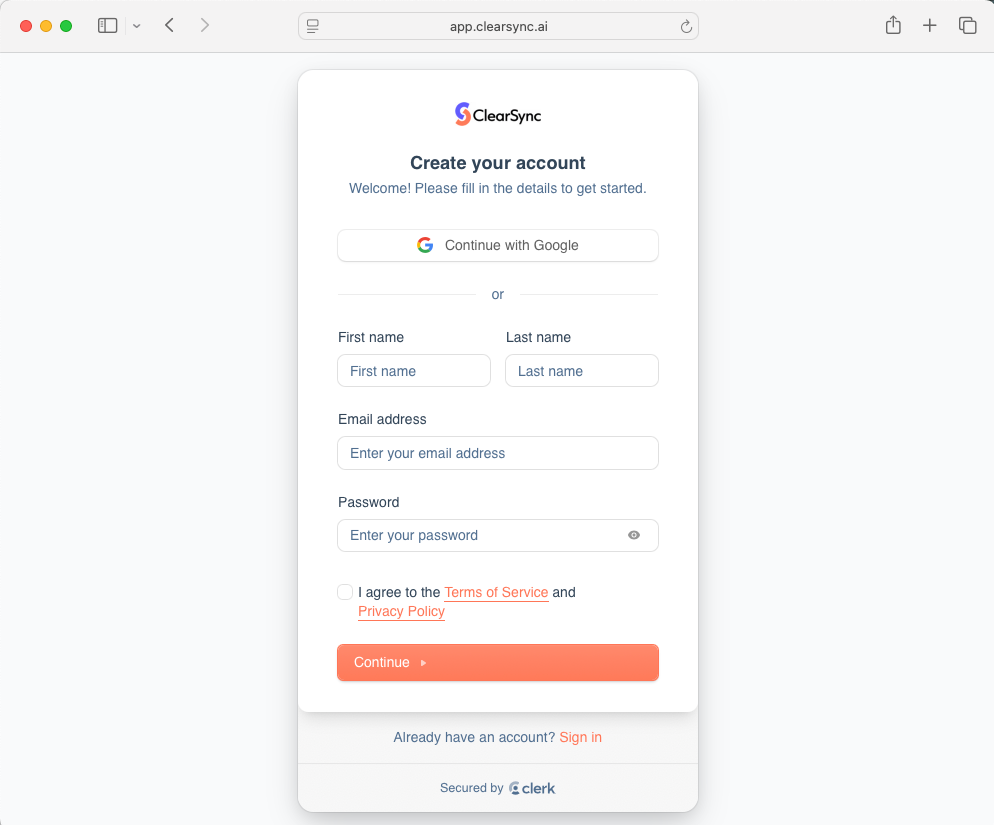The height and width of the screenshot is (825, 994).
Task: Click the ClearSync logo icon
Action: pos(462,115)
